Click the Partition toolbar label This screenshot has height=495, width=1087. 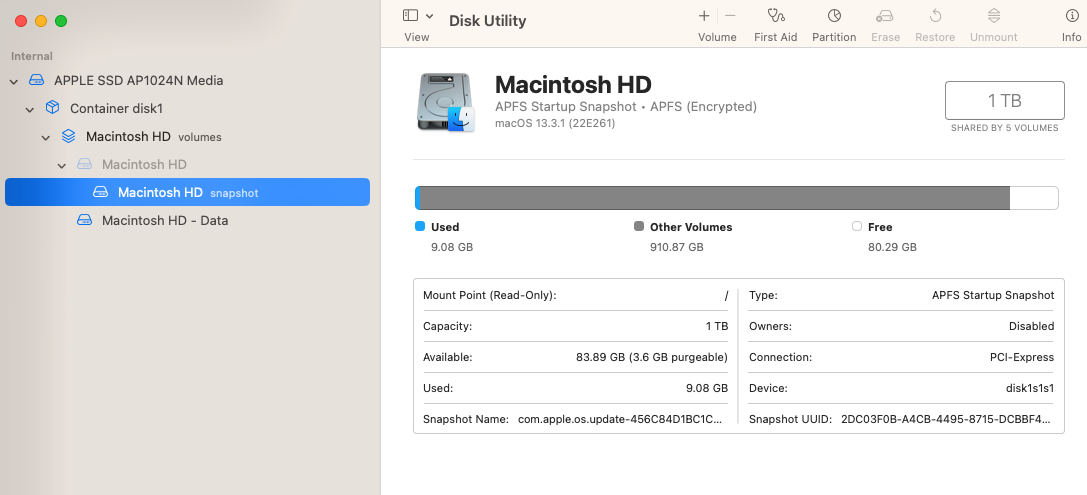pyautogui.click(x=834, y=37)
